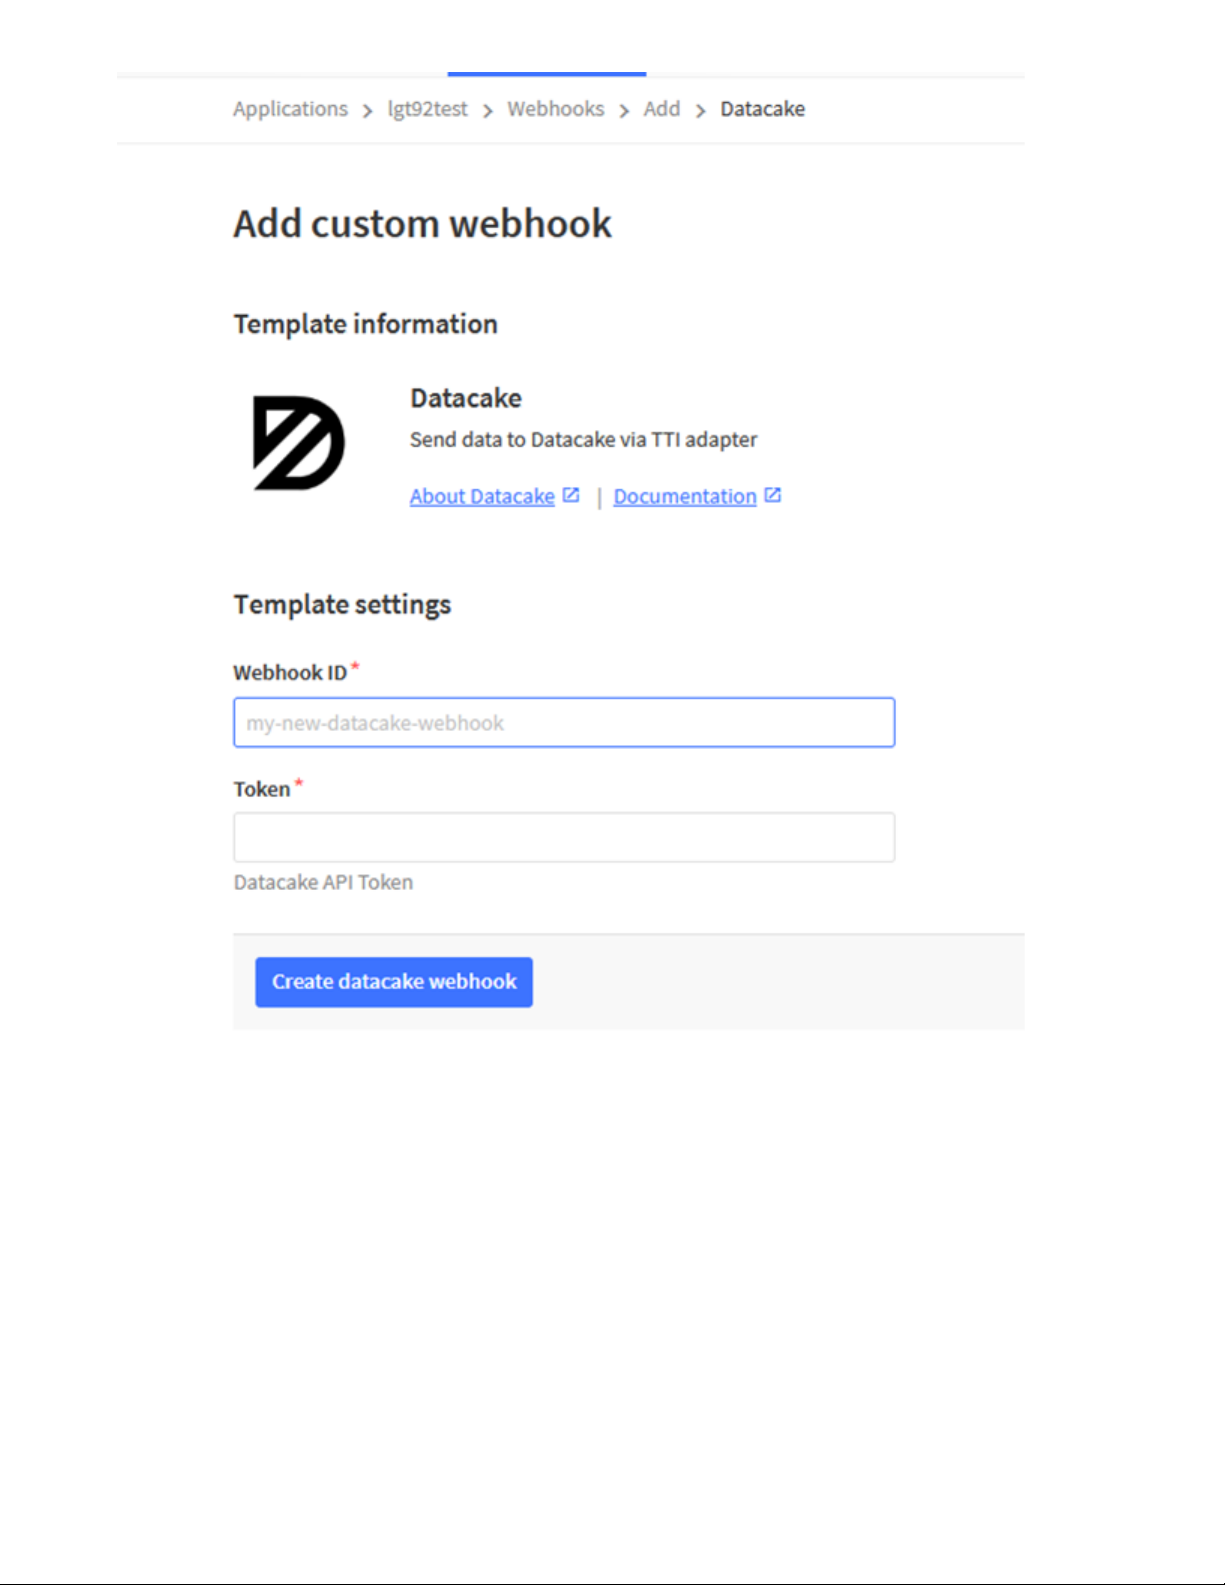1225x1585 pixels.
Task: Click the Webhook ID field label
Action: 290,673
